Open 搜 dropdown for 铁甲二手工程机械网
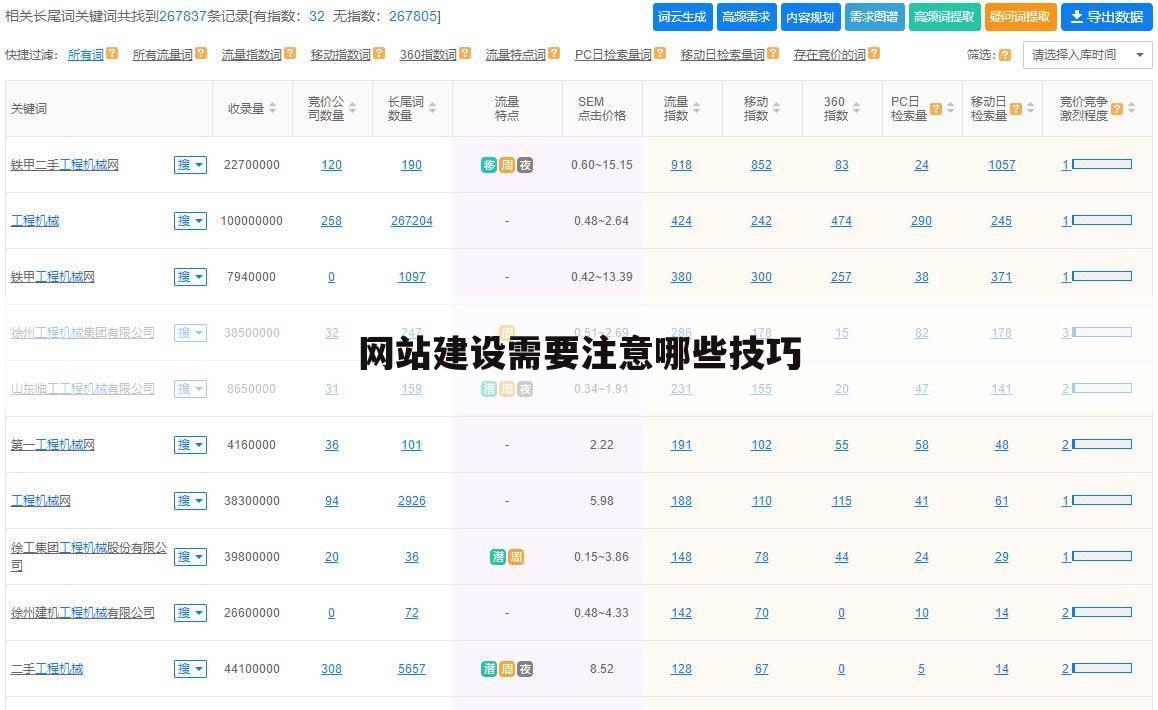The image size is (1158, 710). click(x=190, y=165)
